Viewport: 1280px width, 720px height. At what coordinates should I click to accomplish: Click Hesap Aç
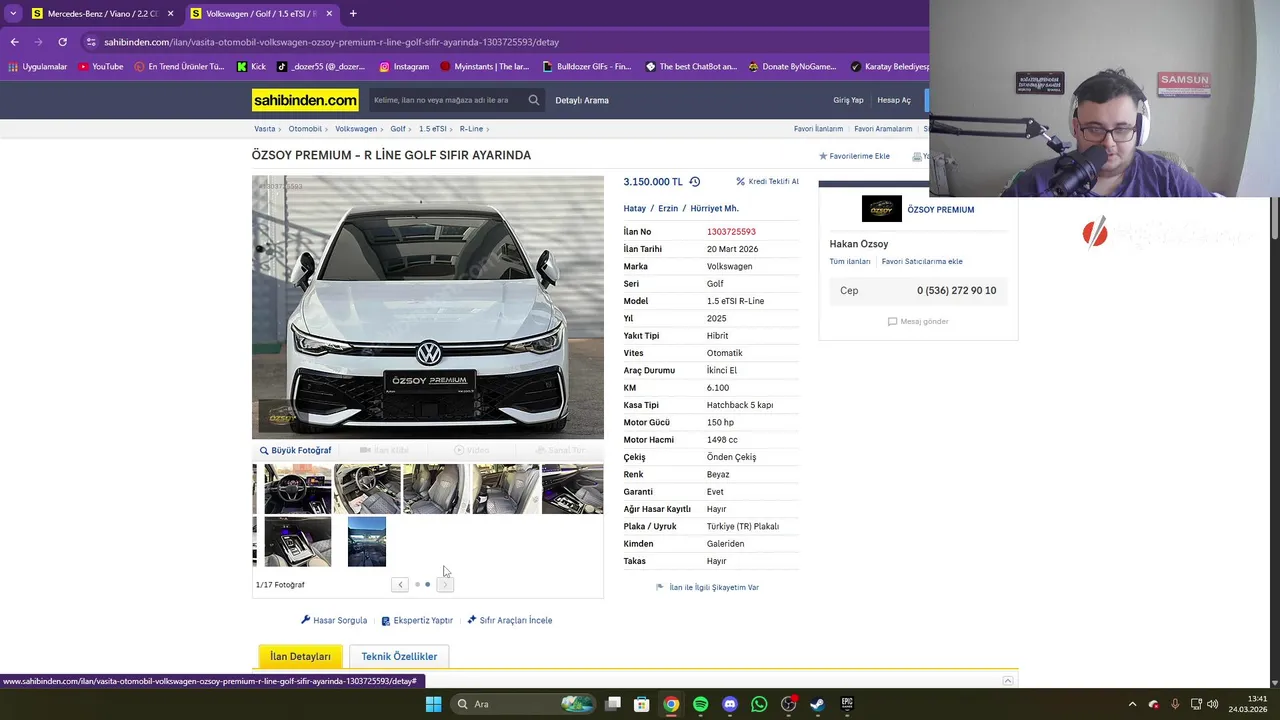pos(894,100)
